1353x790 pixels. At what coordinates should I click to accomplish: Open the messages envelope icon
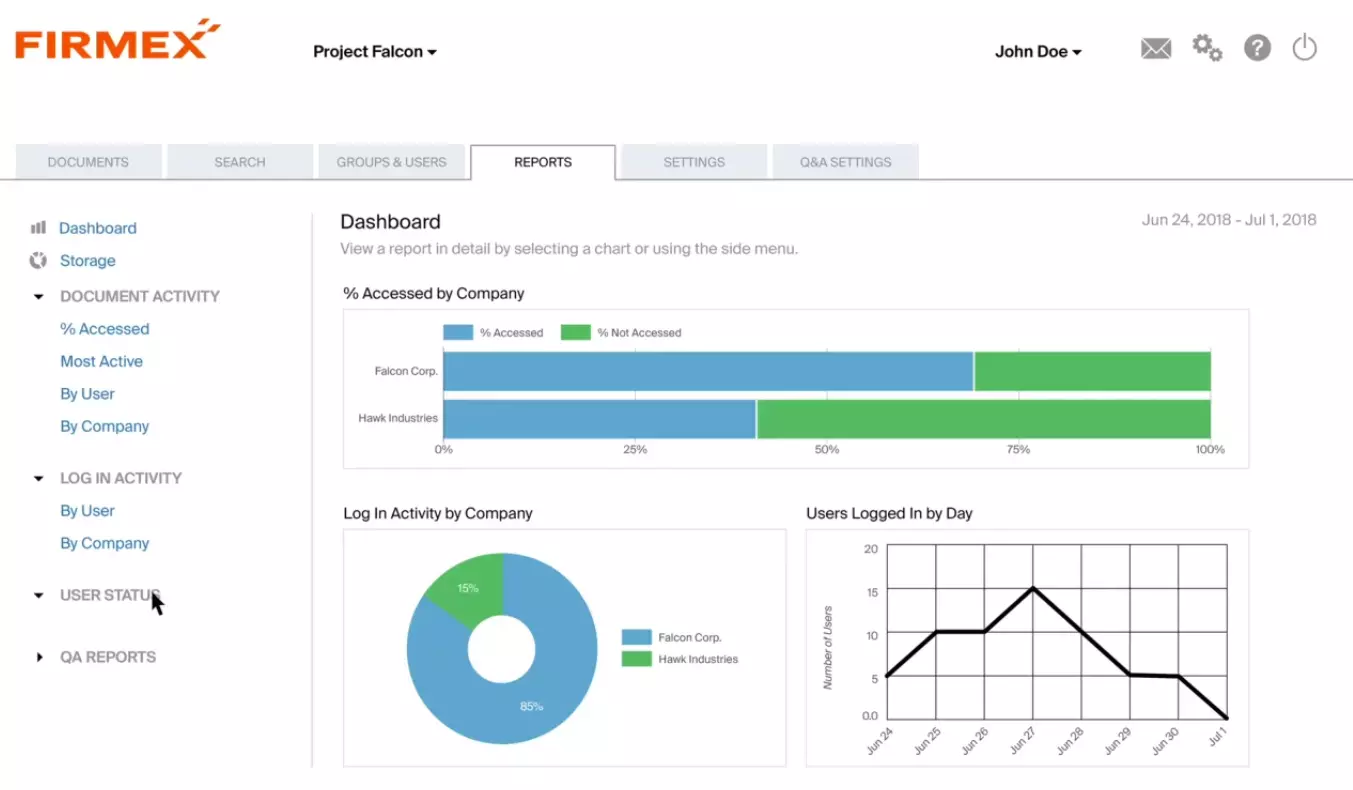pos(1156,48)
